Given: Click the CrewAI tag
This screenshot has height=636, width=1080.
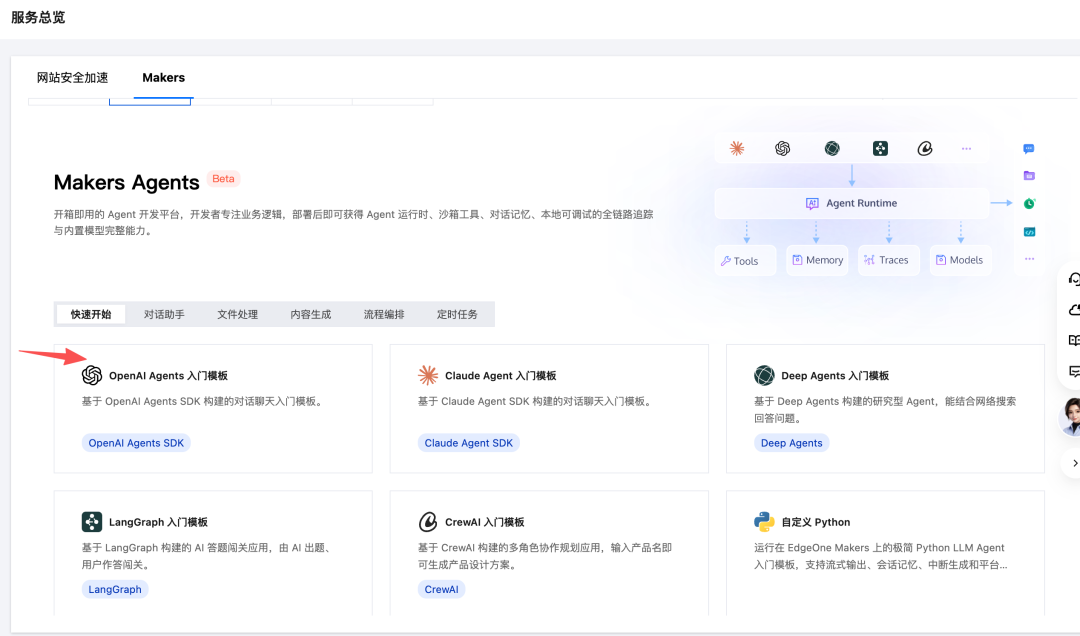Looking at the screenshot, I should coord(441,589).
